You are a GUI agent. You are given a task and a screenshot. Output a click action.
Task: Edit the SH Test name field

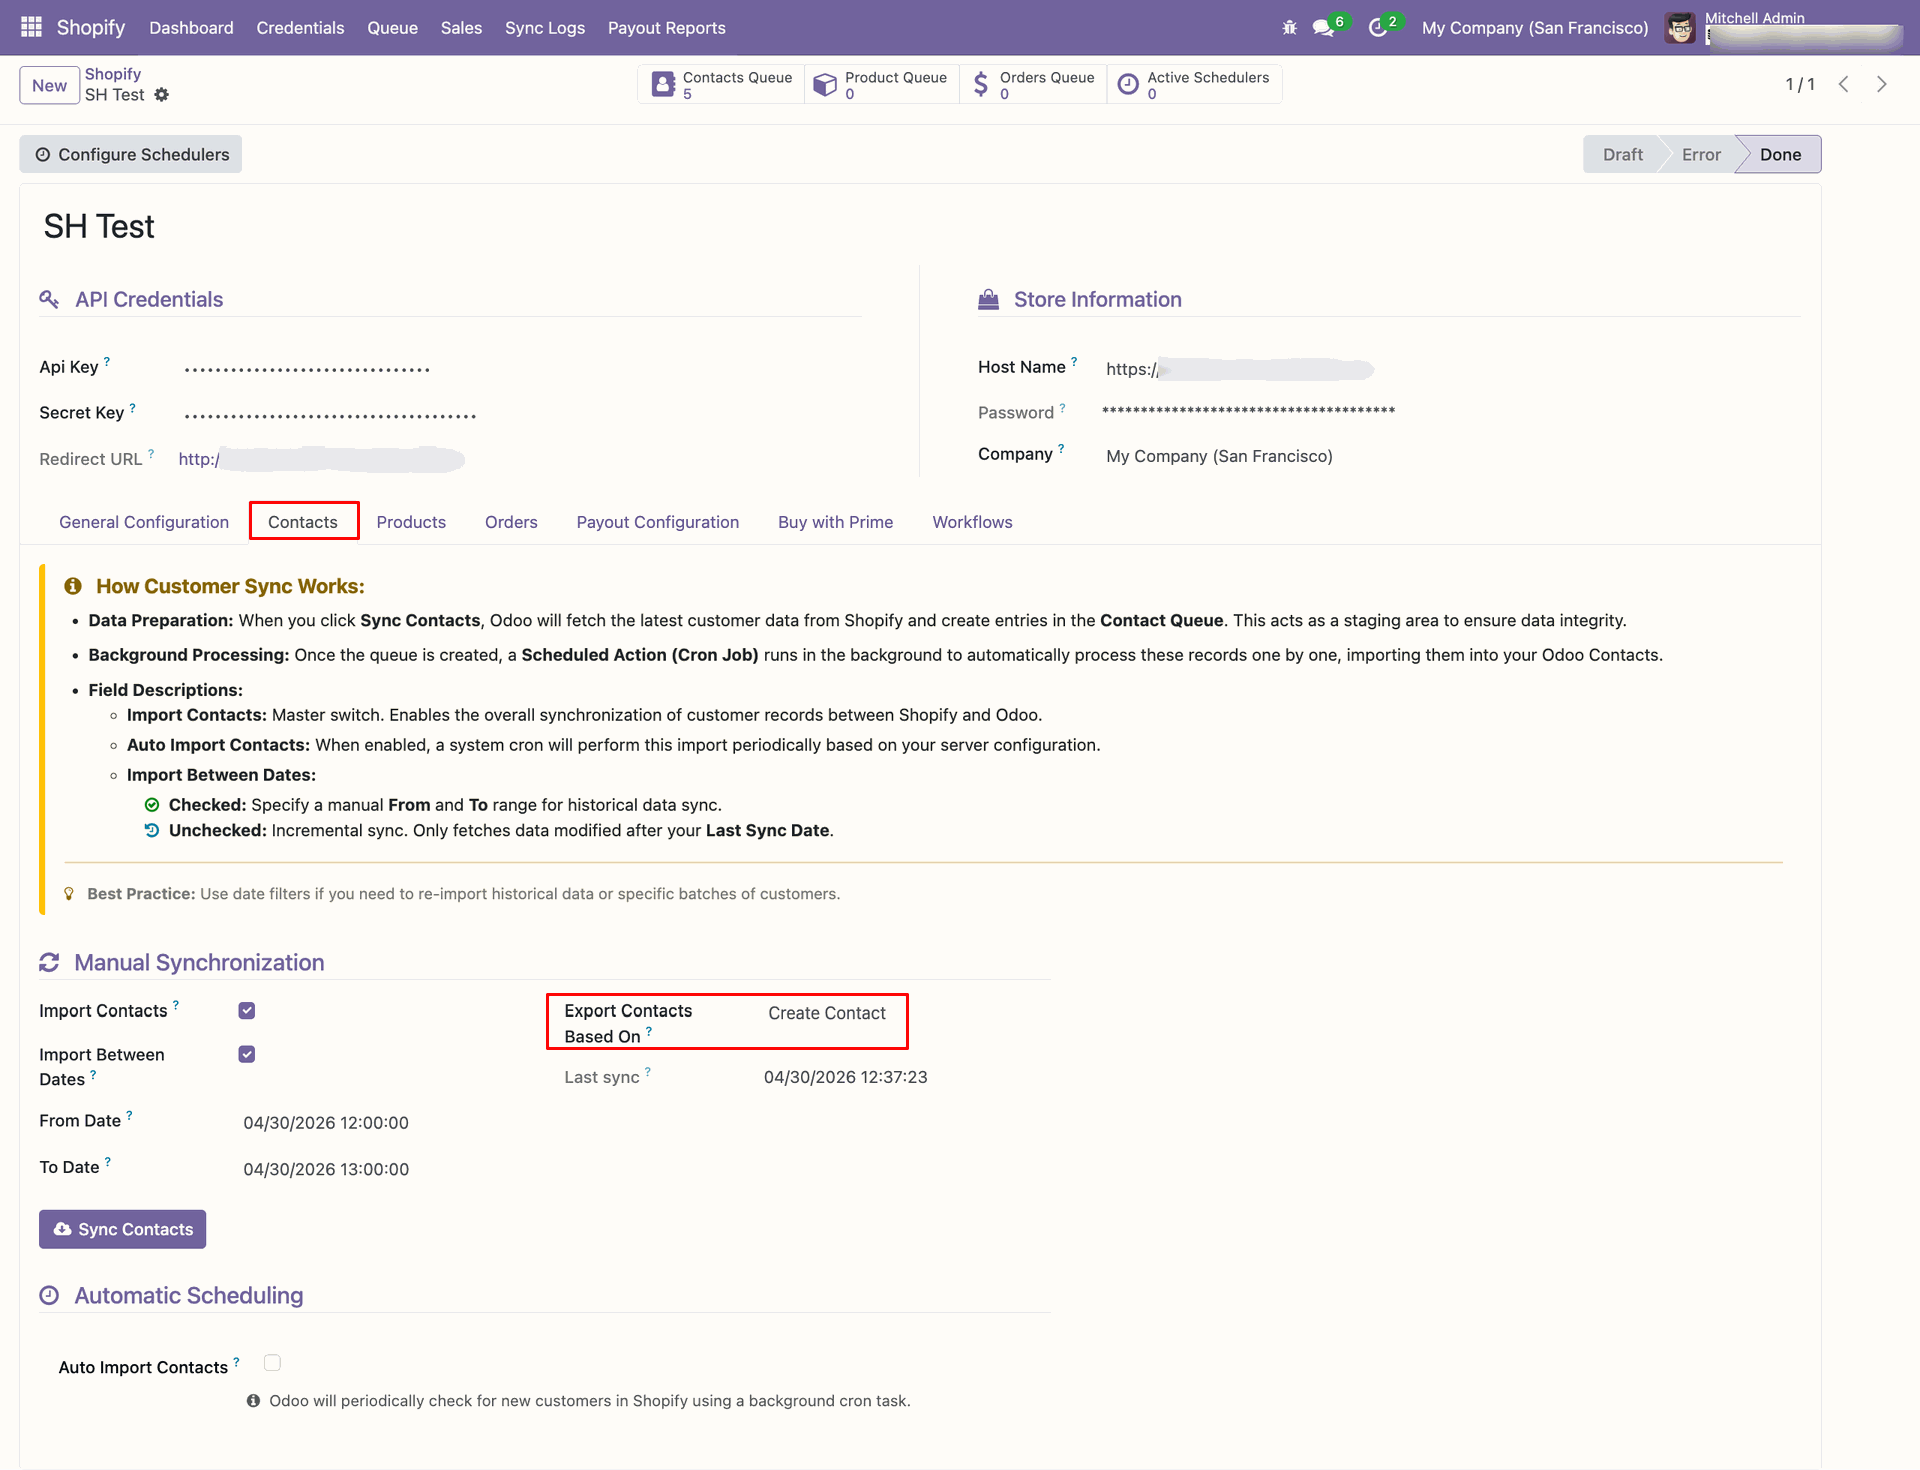tap(99, 227)
